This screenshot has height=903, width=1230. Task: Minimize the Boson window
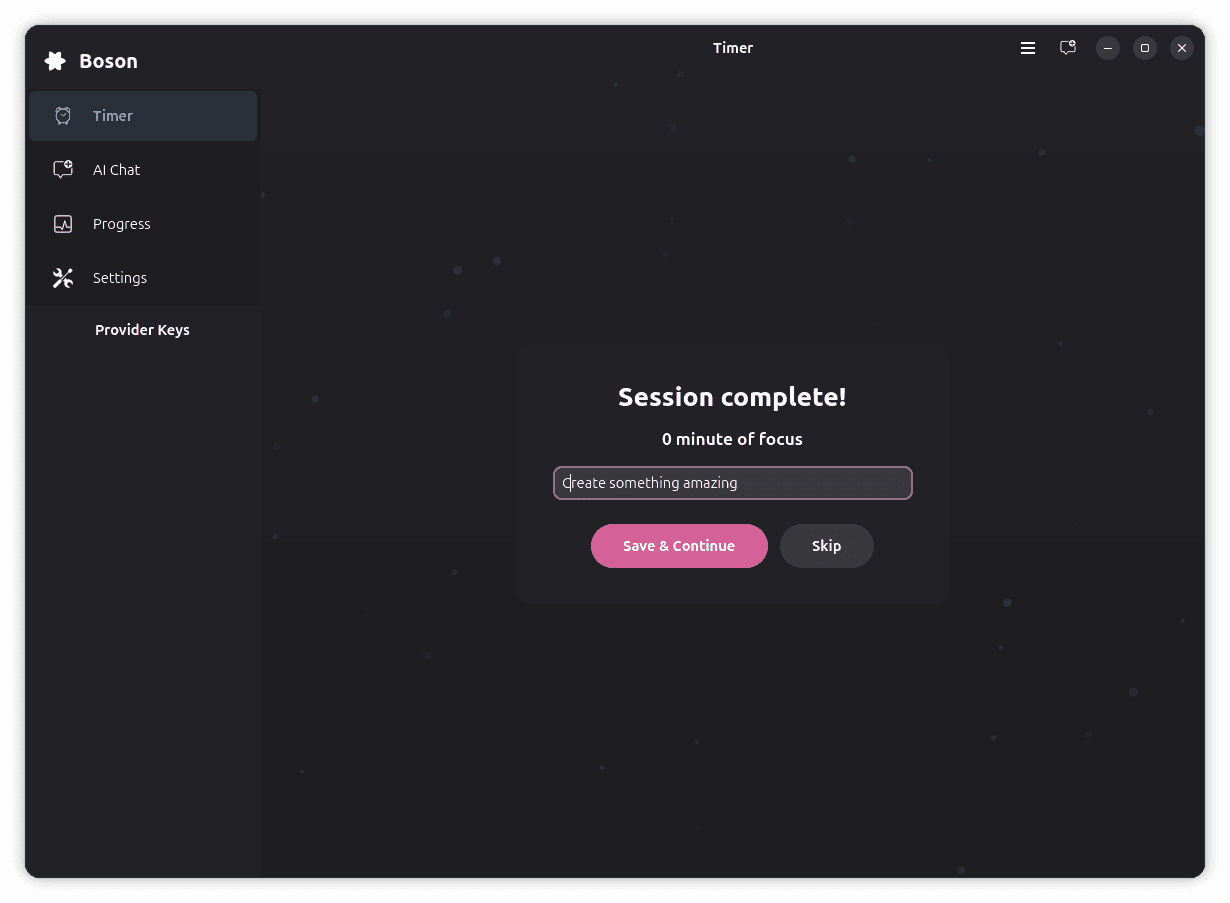tap(1108, 48)
